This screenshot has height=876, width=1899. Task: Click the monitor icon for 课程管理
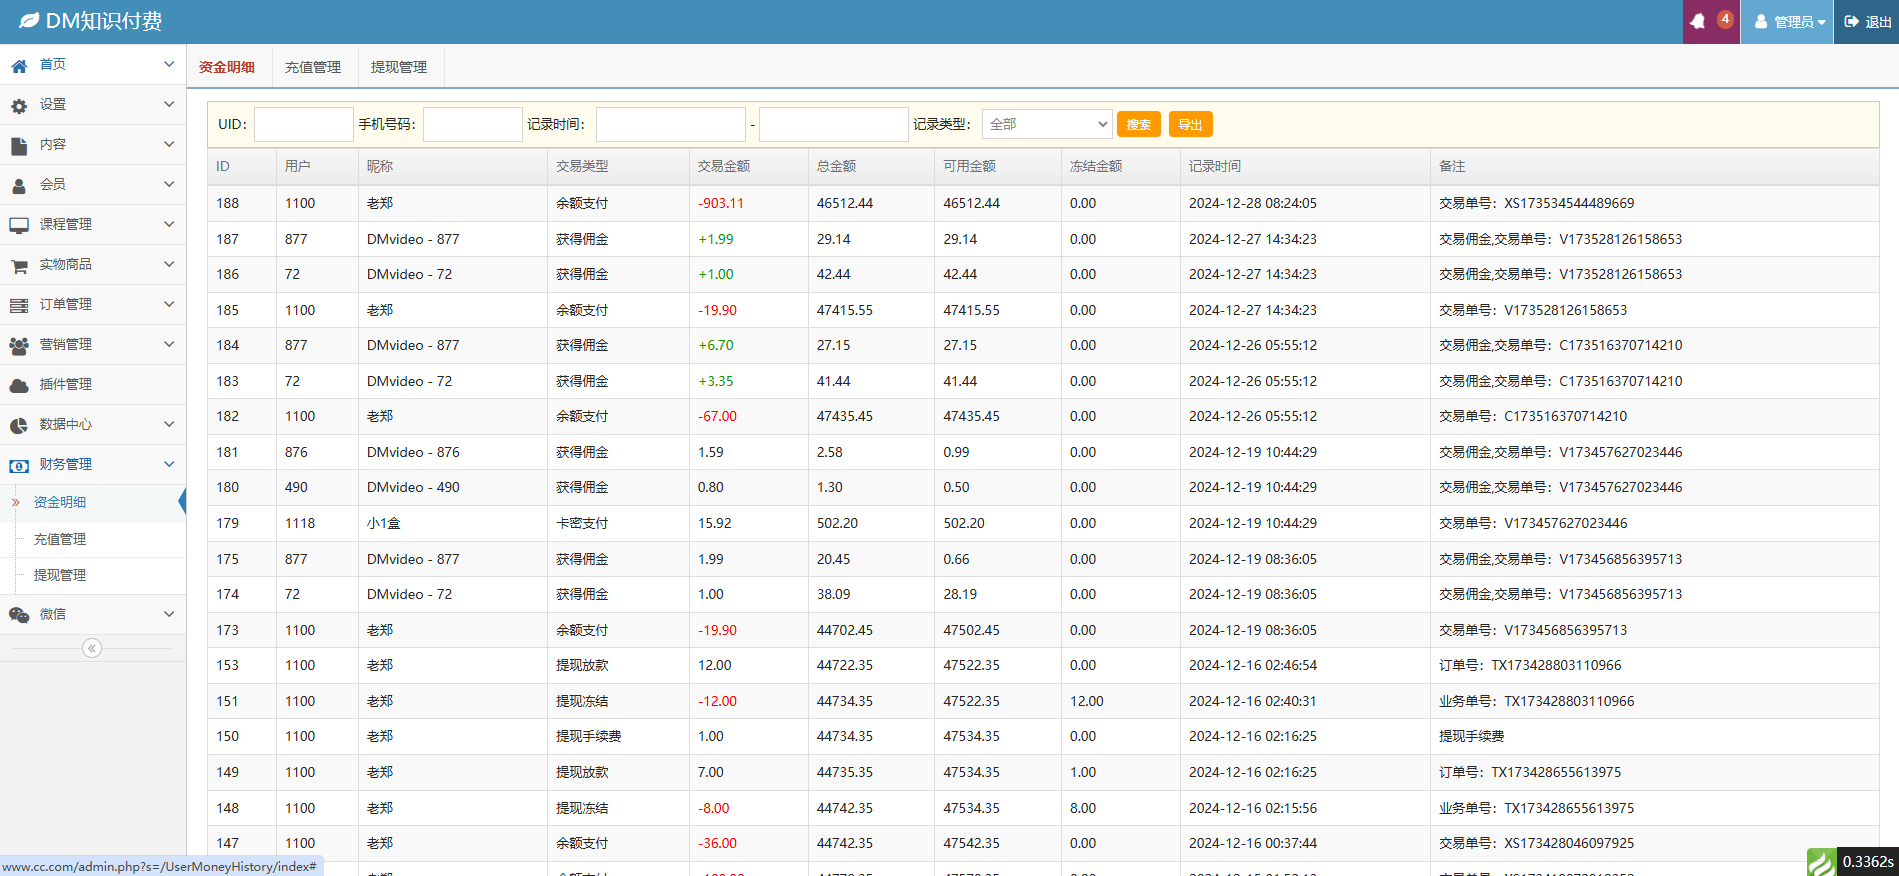click(19, 225)
